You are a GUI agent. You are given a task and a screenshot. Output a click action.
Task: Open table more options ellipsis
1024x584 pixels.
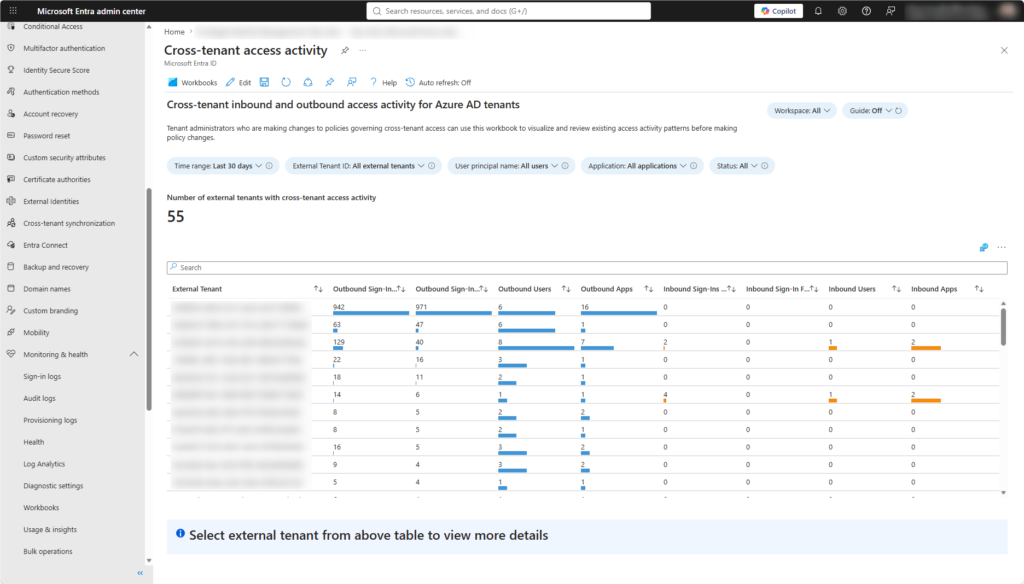pyautogui.click(x=1002, y=248)
